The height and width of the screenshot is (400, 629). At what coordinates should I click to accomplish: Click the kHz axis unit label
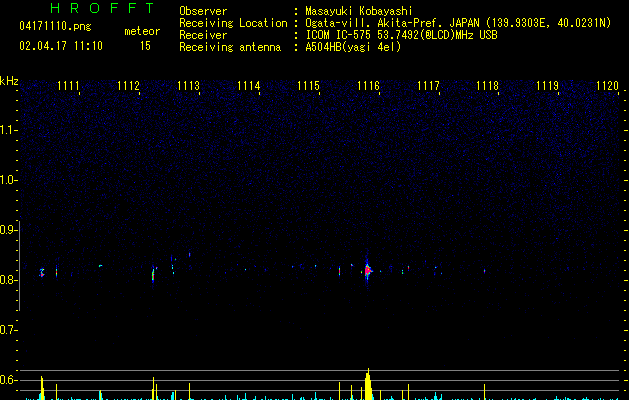[x=9, y=81]
